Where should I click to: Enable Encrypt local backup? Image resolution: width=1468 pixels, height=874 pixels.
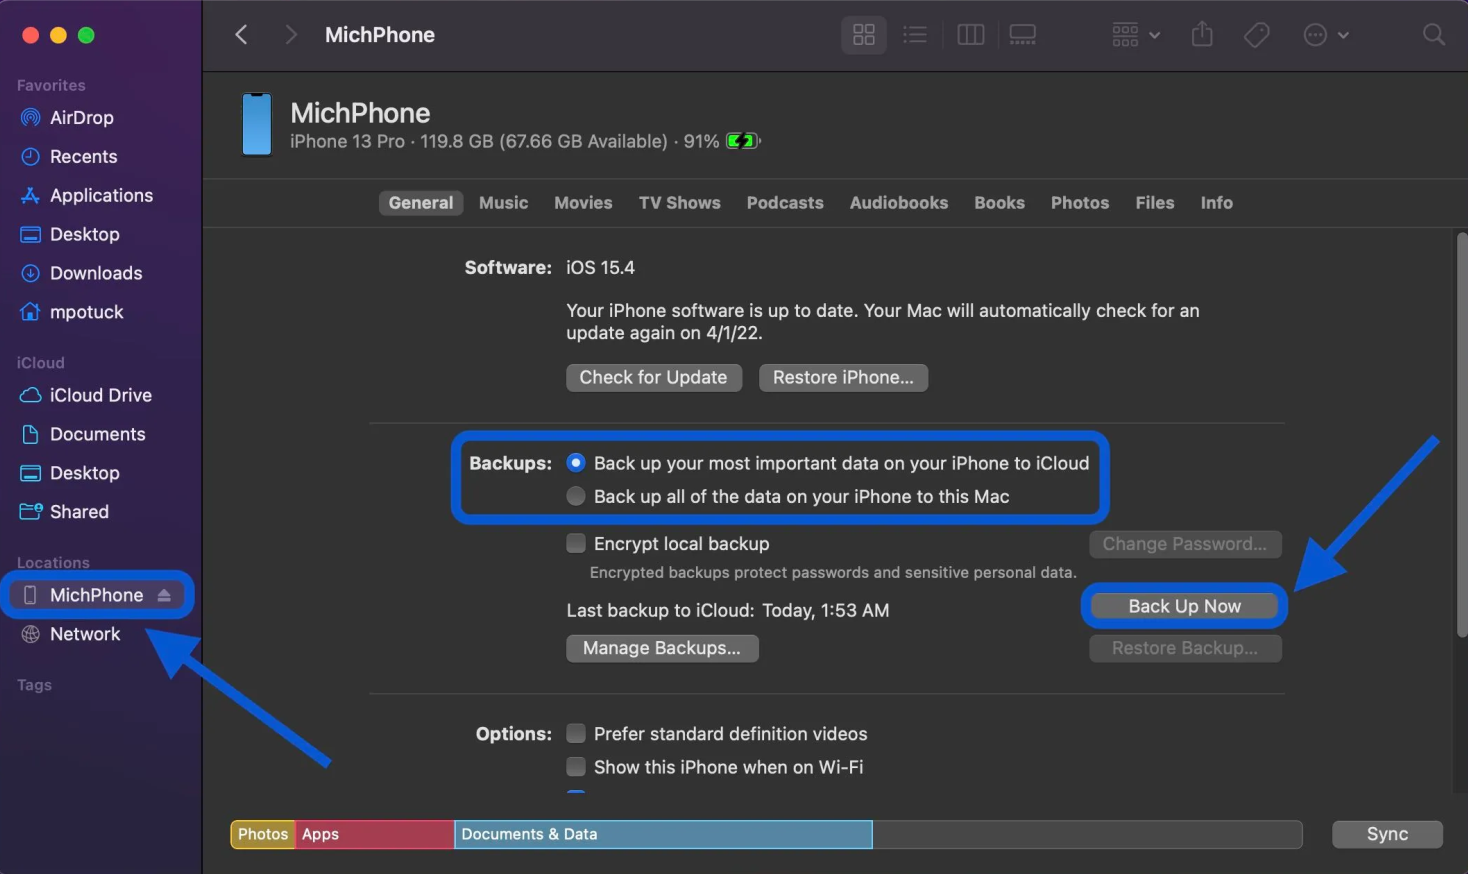576,543
